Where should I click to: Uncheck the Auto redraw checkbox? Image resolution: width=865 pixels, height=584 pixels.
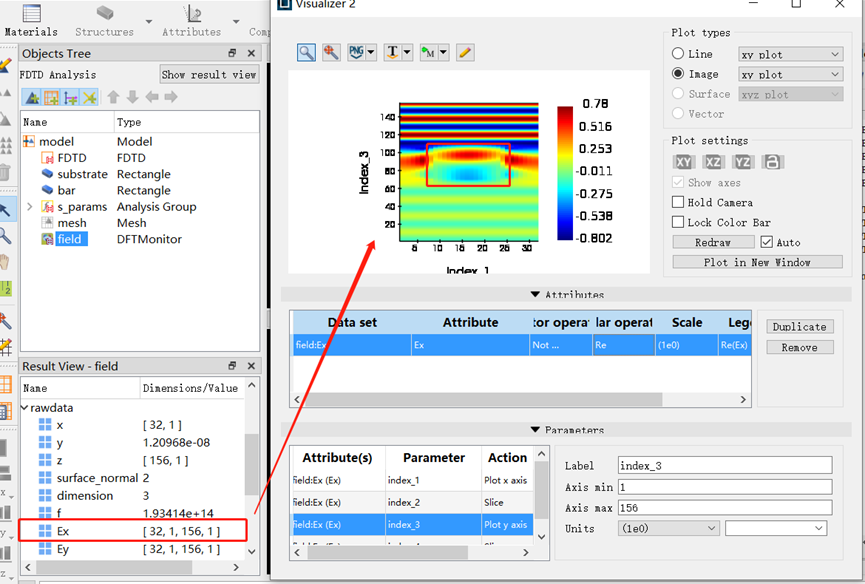(x=766, y=242)
